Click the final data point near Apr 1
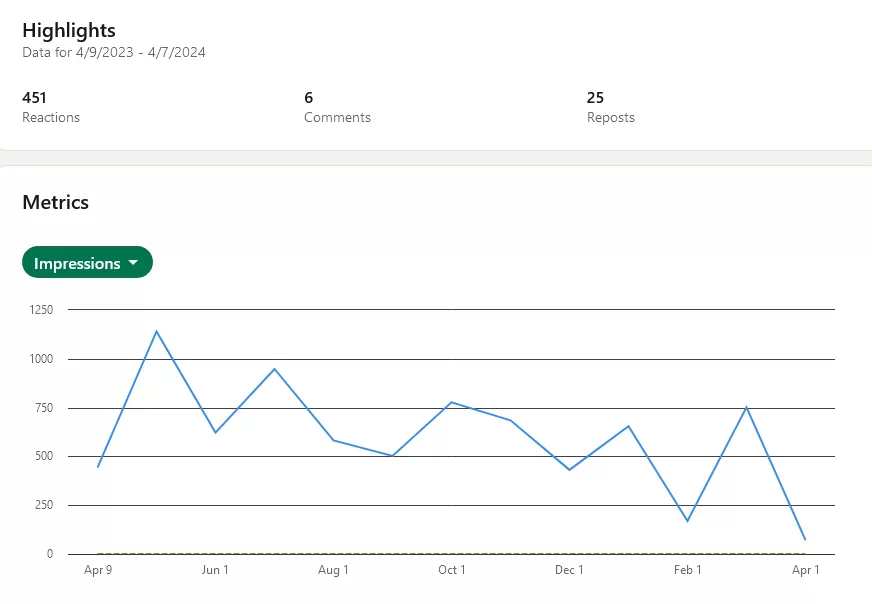872x604 pixels. click(x=806, y=538)
